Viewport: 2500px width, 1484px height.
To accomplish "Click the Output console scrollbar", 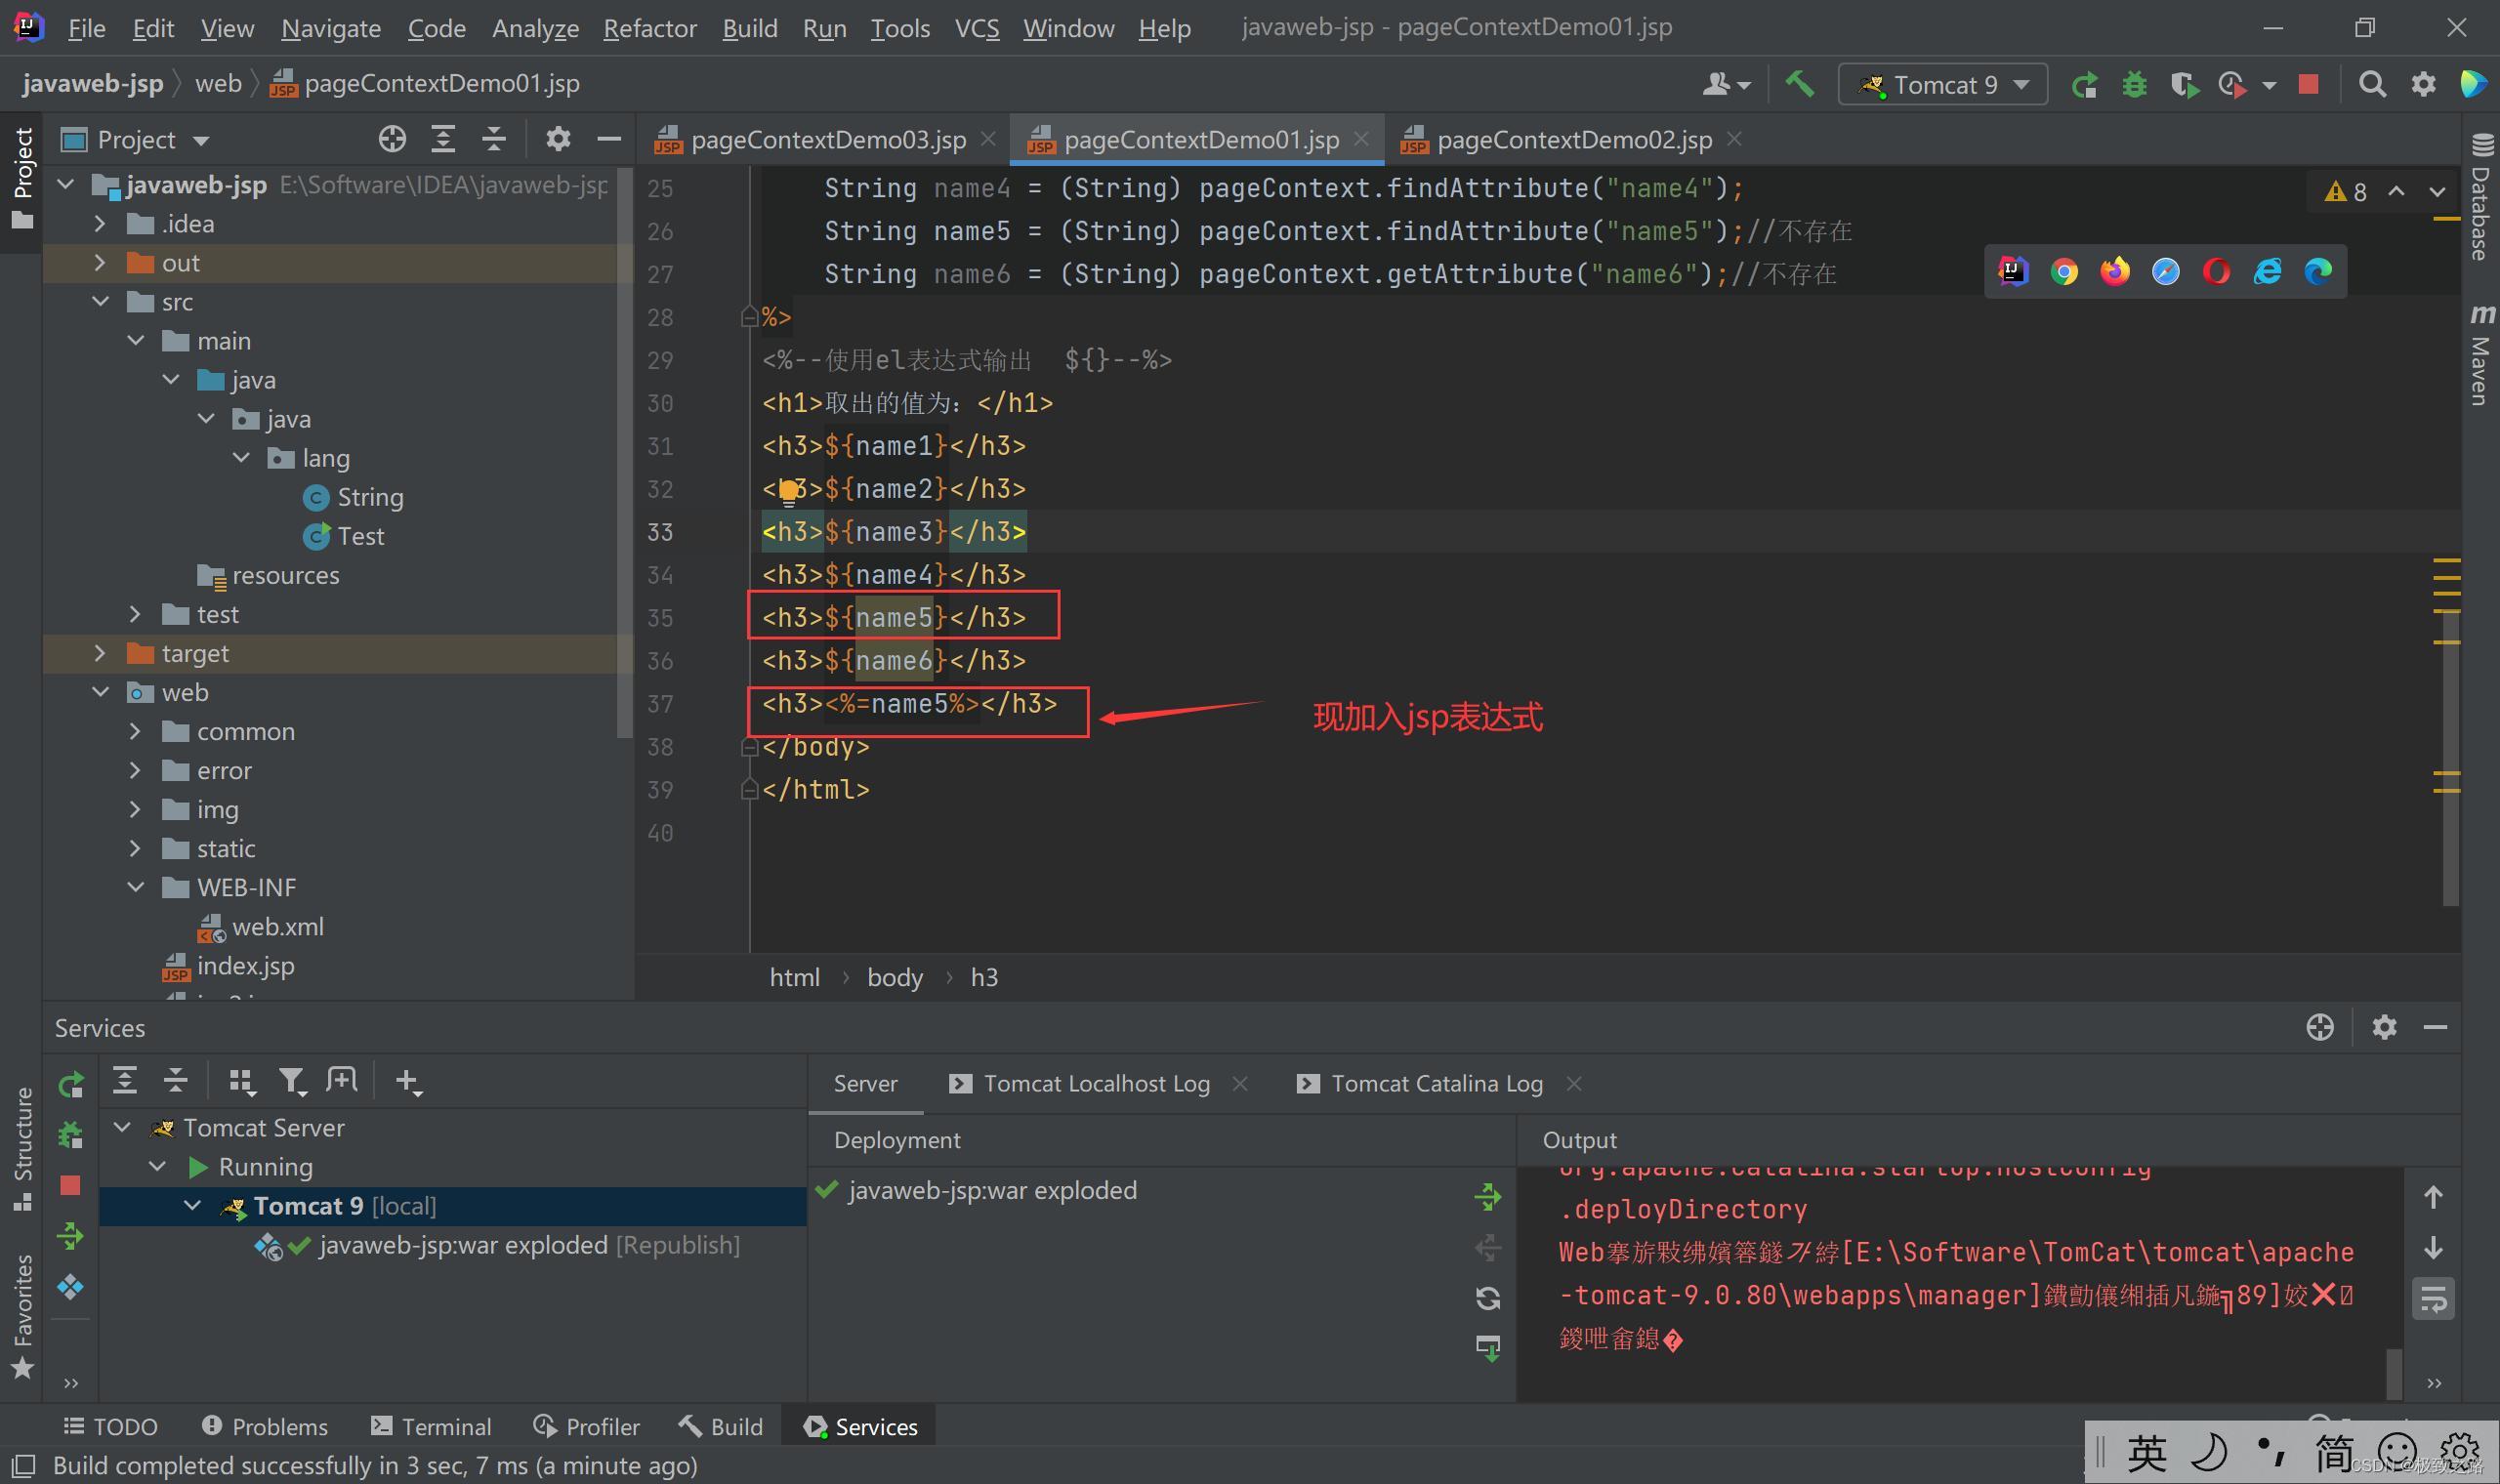I will click(x=2393, y=1373).
